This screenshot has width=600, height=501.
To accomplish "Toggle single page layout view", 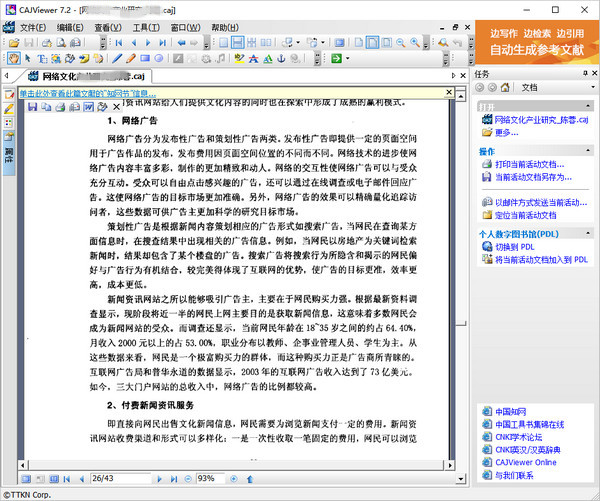I will [223, 42].
